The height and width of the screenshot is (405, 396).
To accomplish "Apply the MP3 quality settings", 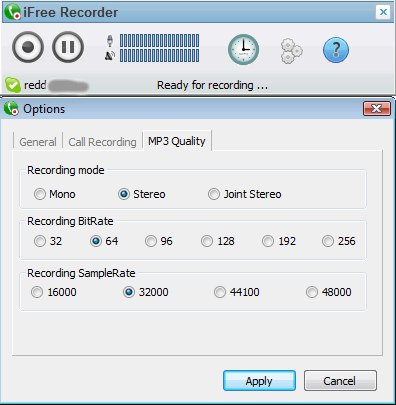I will pyautogui.click(x=259, y=381).
